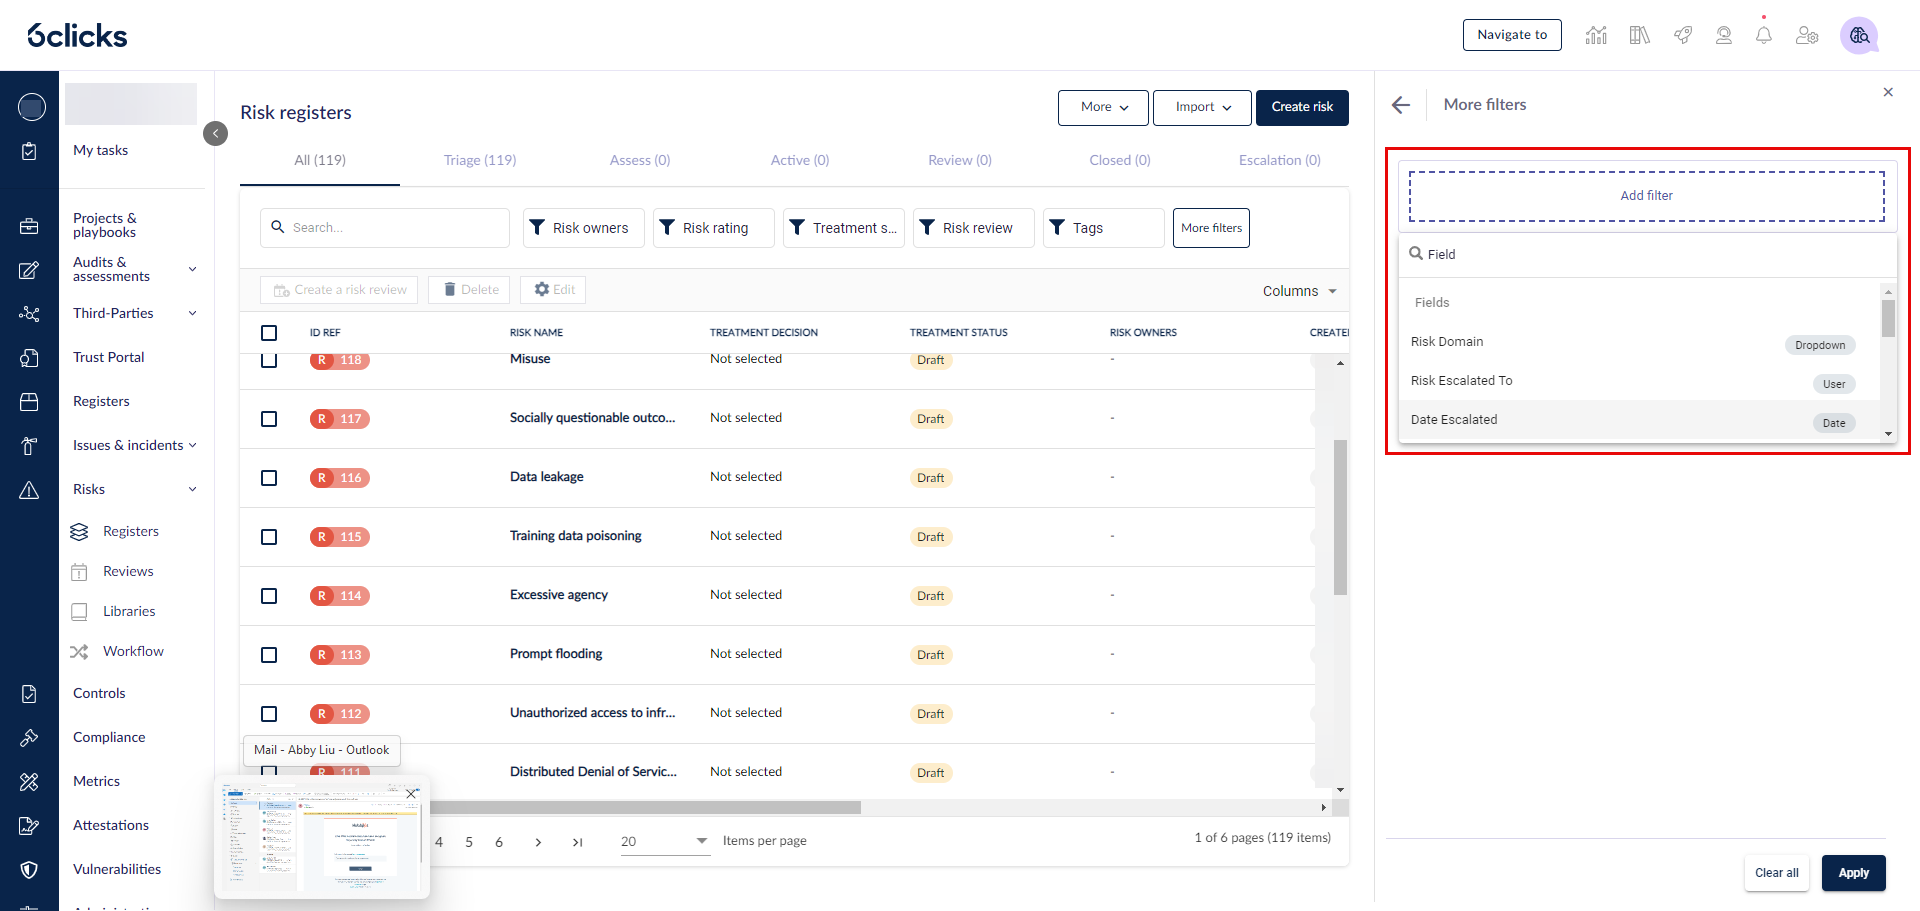Collapse the sidebar with the chevron button
Viewport: 1920px width, 911px height.
[215, 133]
